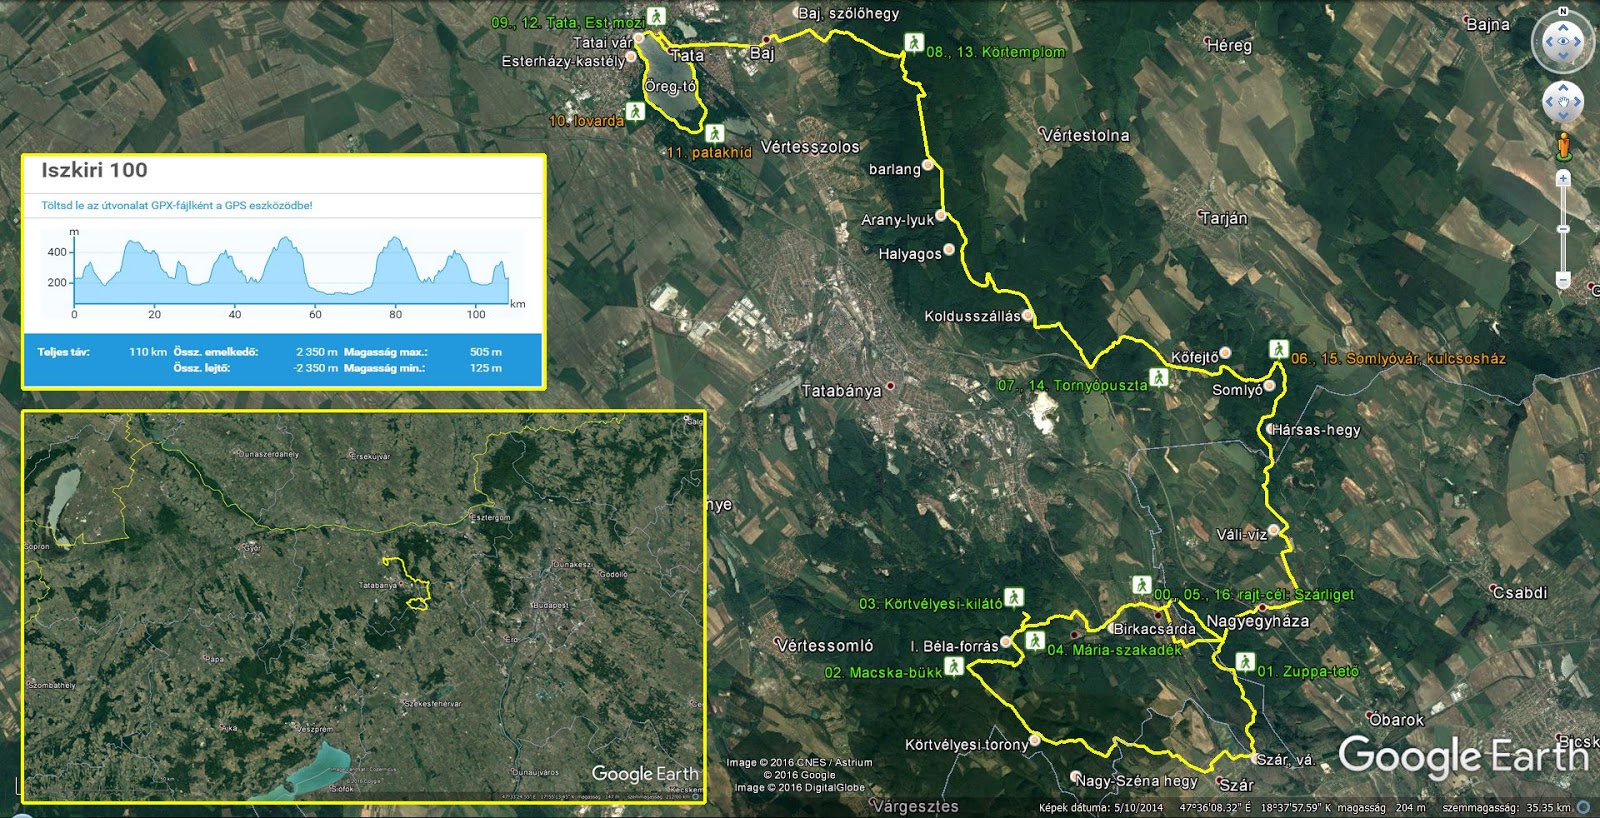Click hiker icon for 04. Mária-szakadék
Viewport: 1600px width, 818px height.
pyautogui.click(x=1035, y=641)
